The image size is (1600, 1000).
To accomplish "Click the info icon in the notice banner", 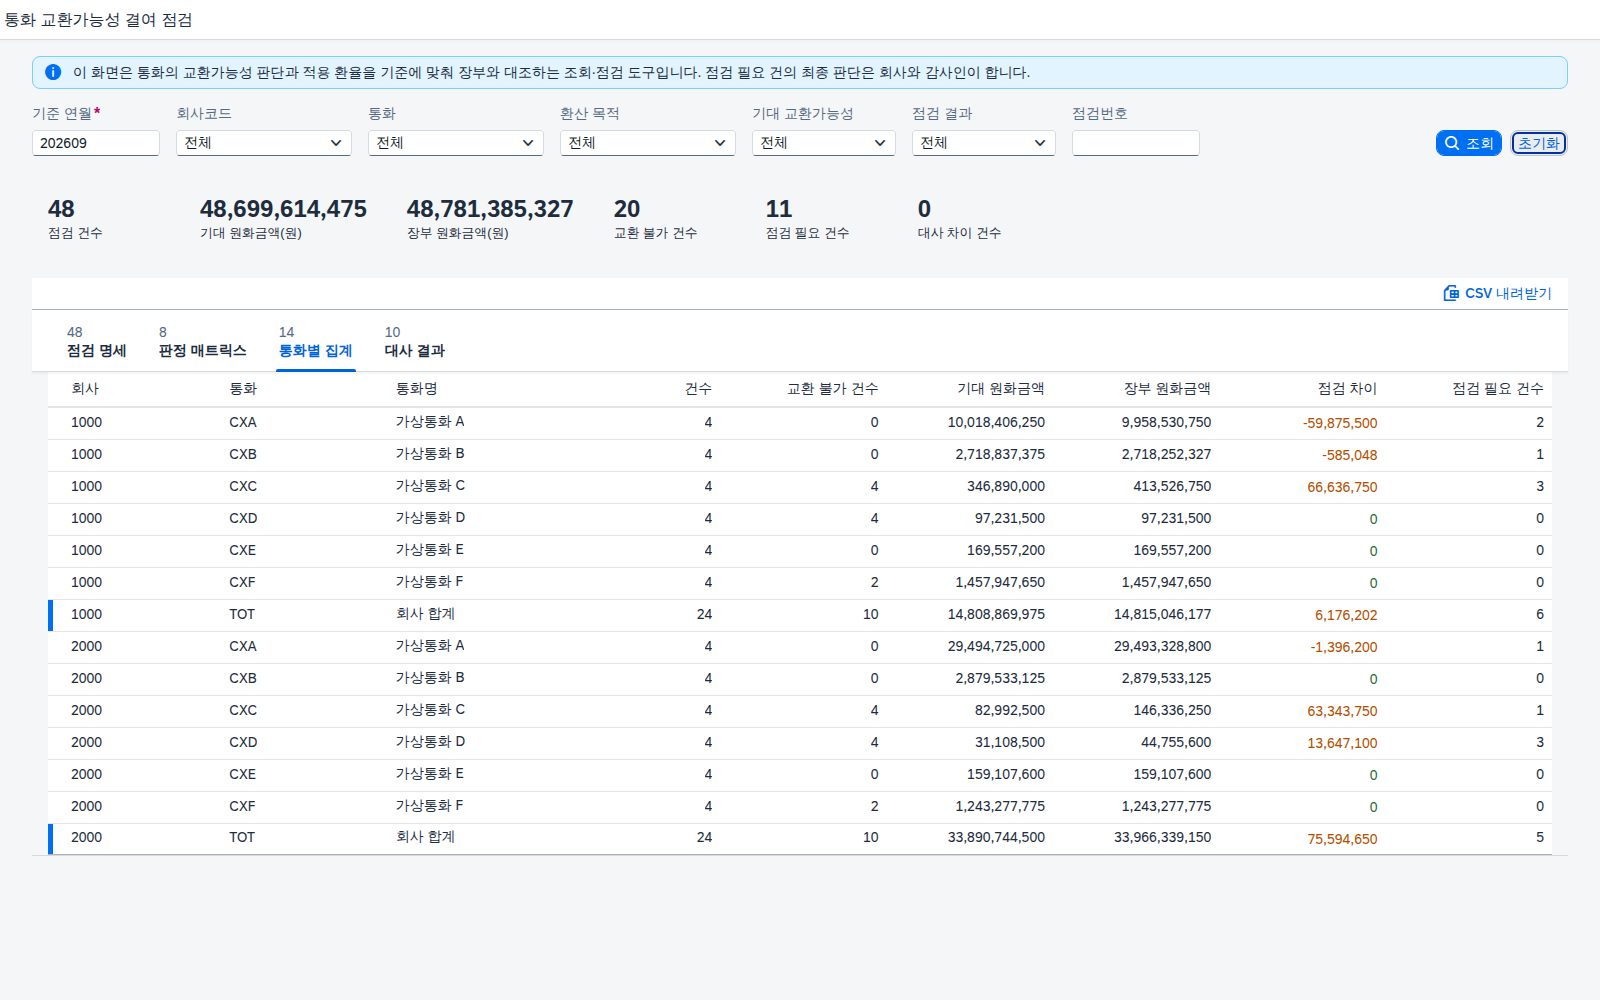I will [53, 72].
